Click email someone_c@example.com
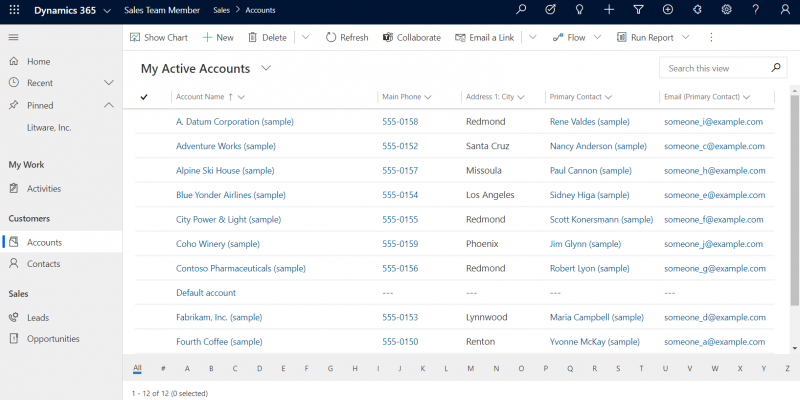Screen dimensions: 800x400 point(714,146)
